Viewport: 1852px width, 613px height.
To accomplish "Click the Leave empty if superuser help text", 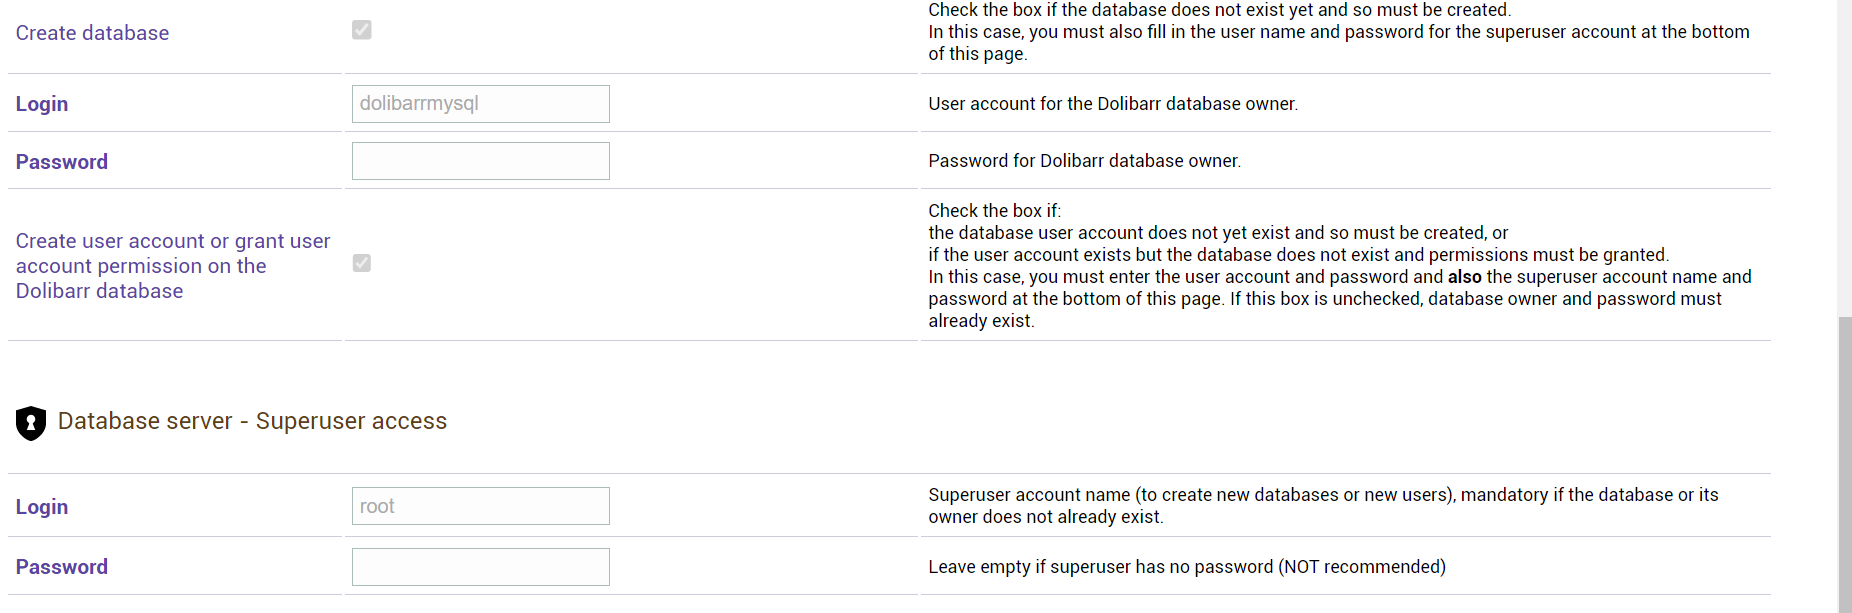I will tap(1187, 567).
